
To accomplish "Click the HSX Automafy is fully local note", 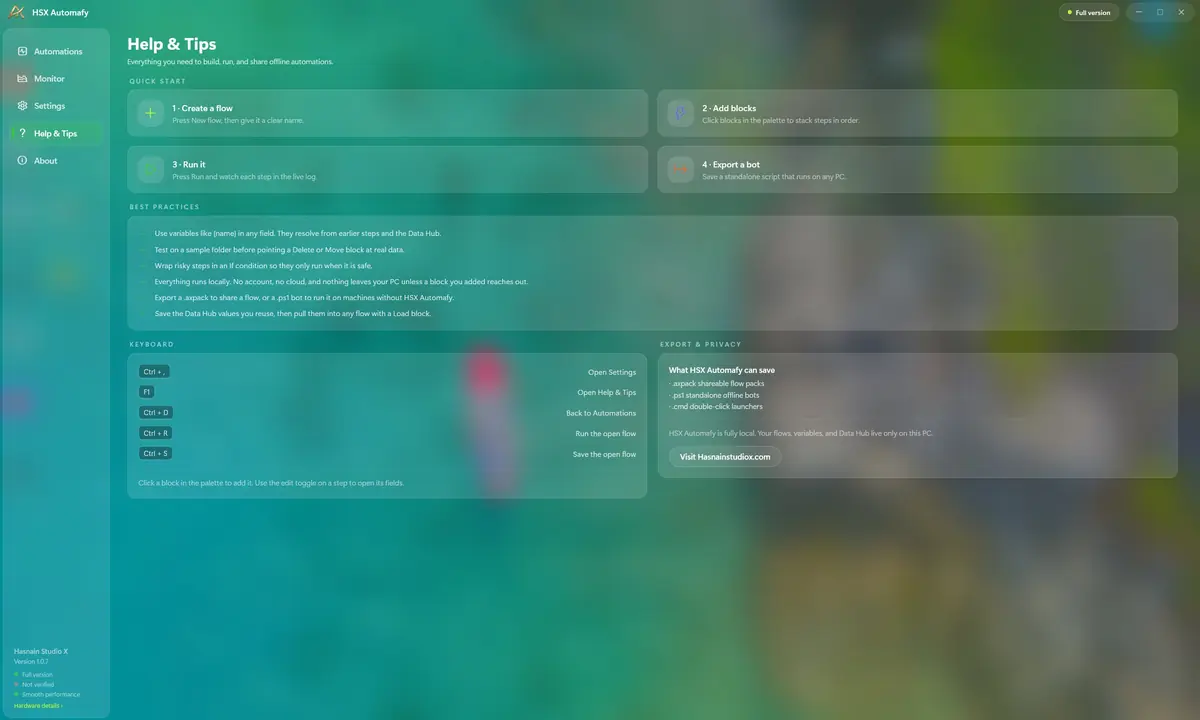I will 801,434.
